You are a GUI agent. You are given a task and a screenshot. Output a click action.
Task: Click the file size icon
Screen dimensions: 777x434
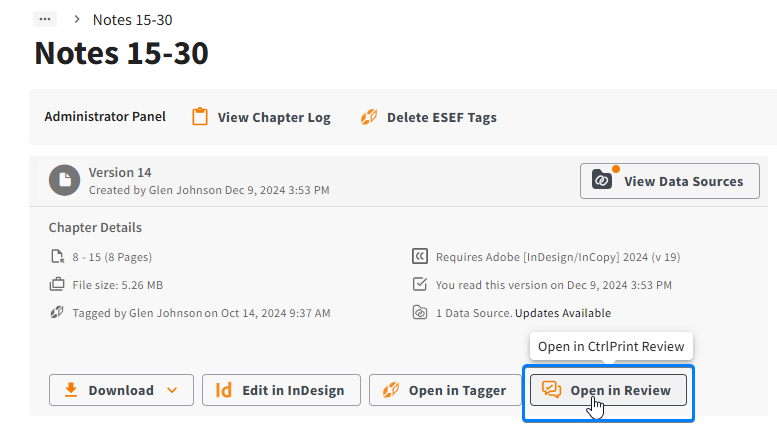pyautogui.click(x=57, y=284)
